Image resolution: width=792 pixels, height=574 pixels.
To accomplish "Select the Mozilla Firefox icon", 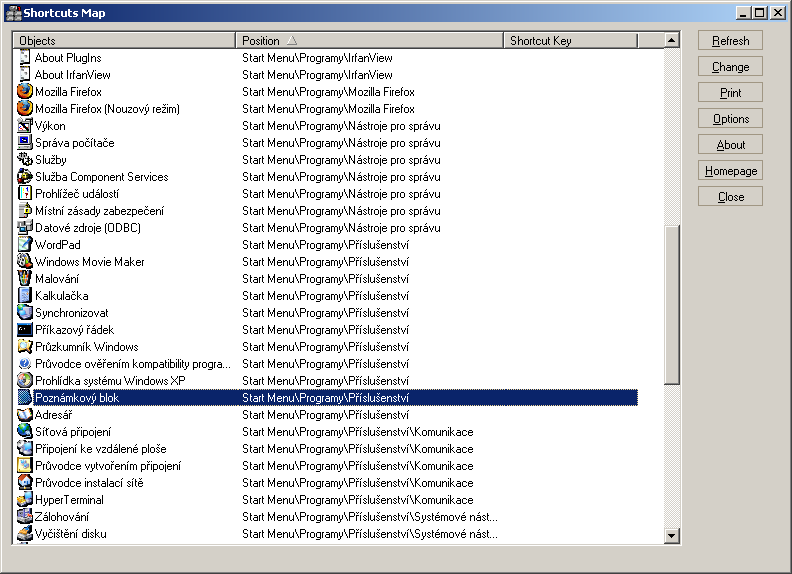I will 25,91.
